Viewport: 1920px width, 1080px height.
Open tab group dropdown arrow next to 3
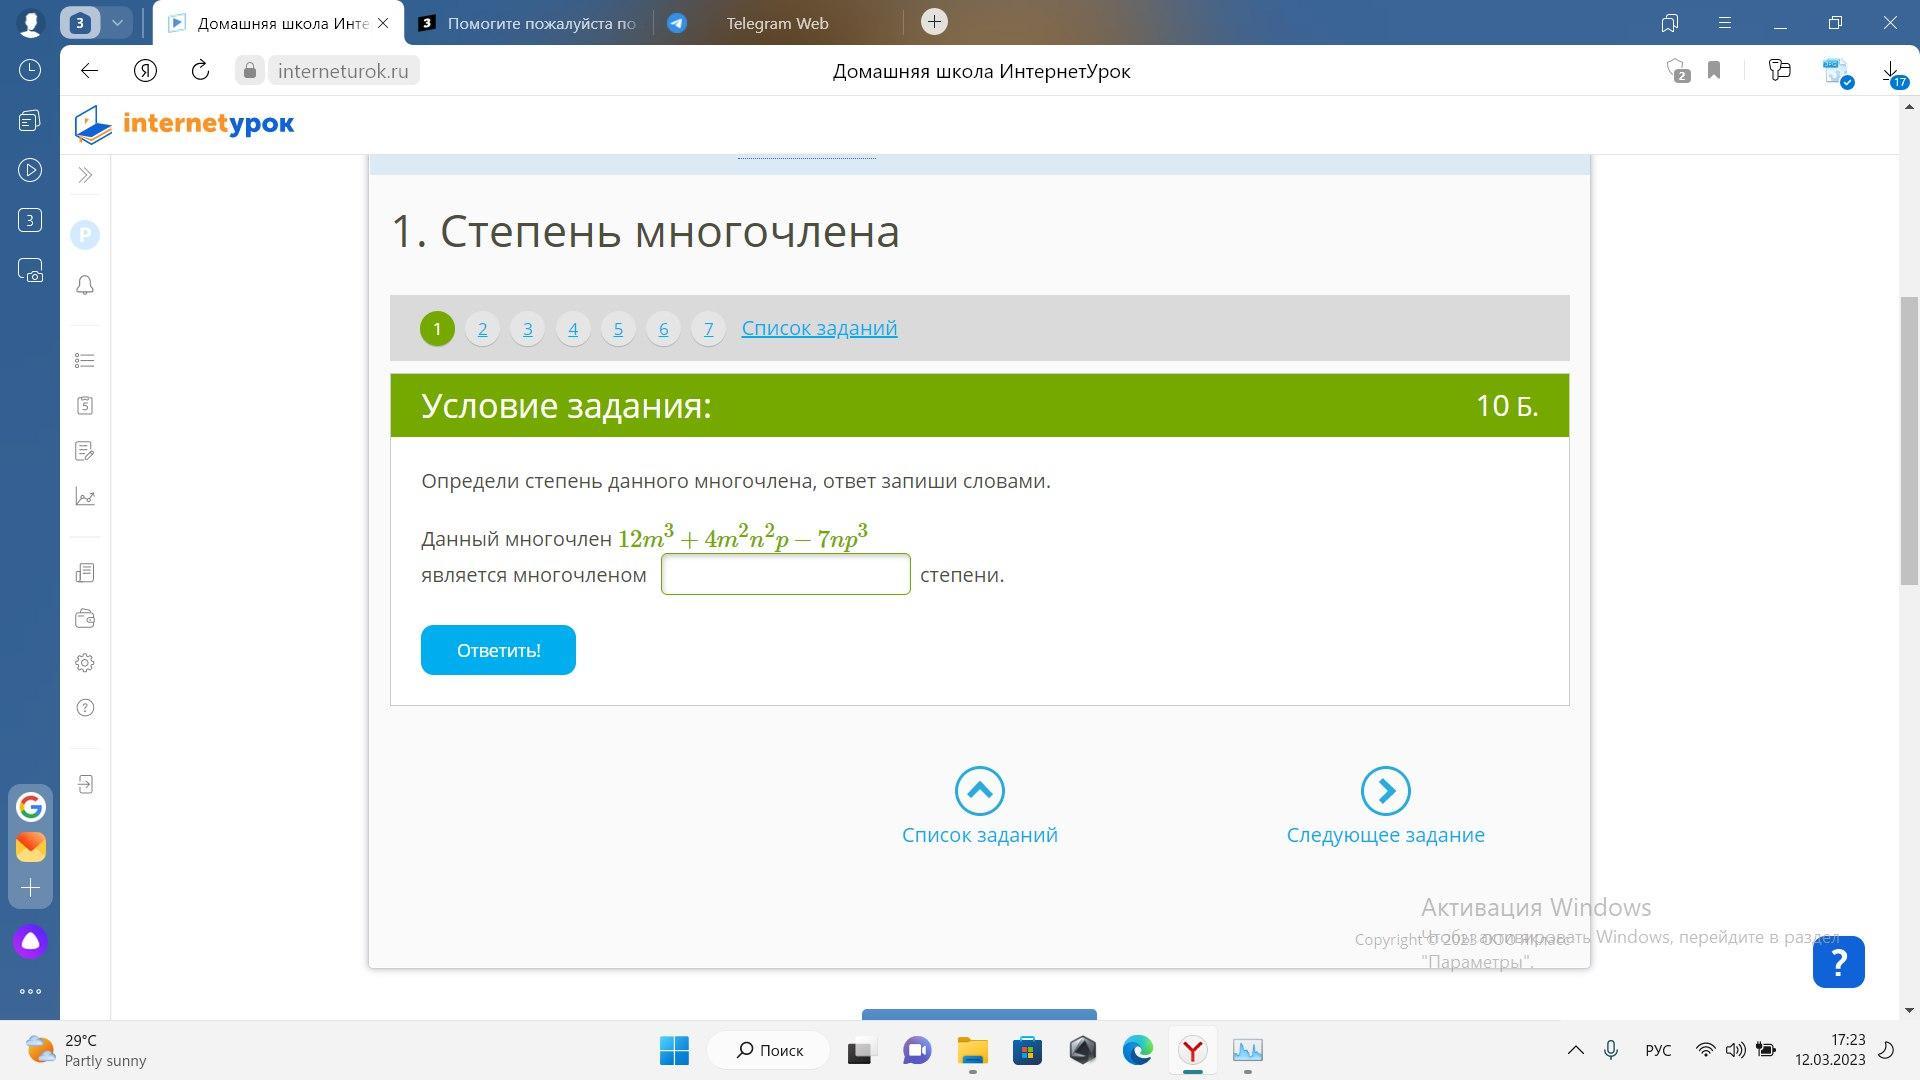click(117, 22)
